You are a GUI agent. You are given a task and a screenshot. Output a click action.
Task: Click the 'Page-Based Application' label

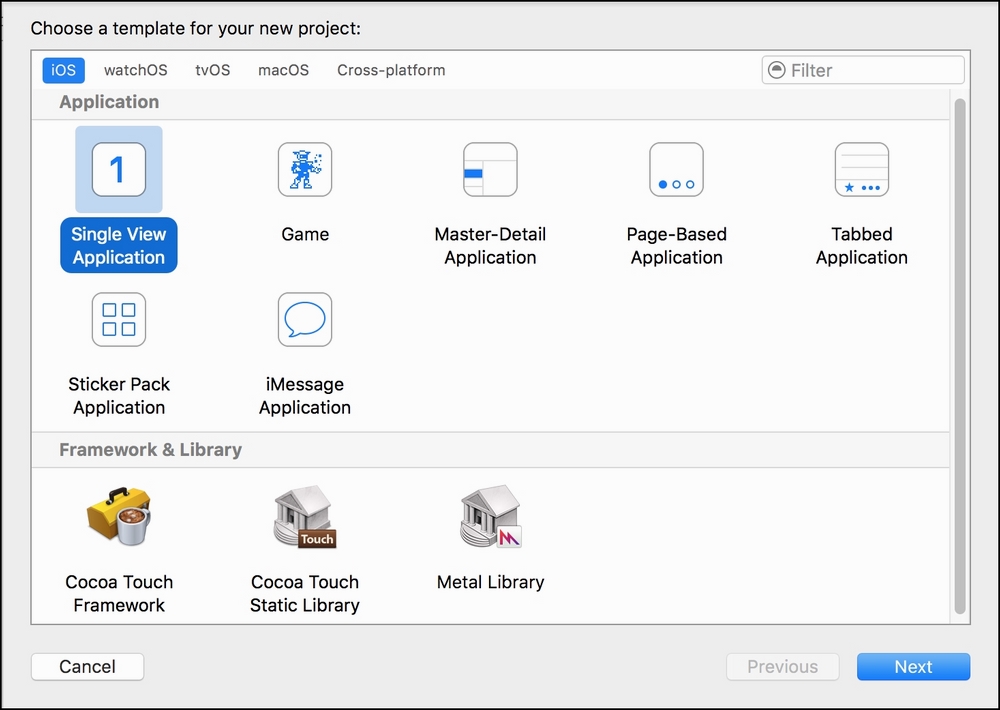click(677, 246)
